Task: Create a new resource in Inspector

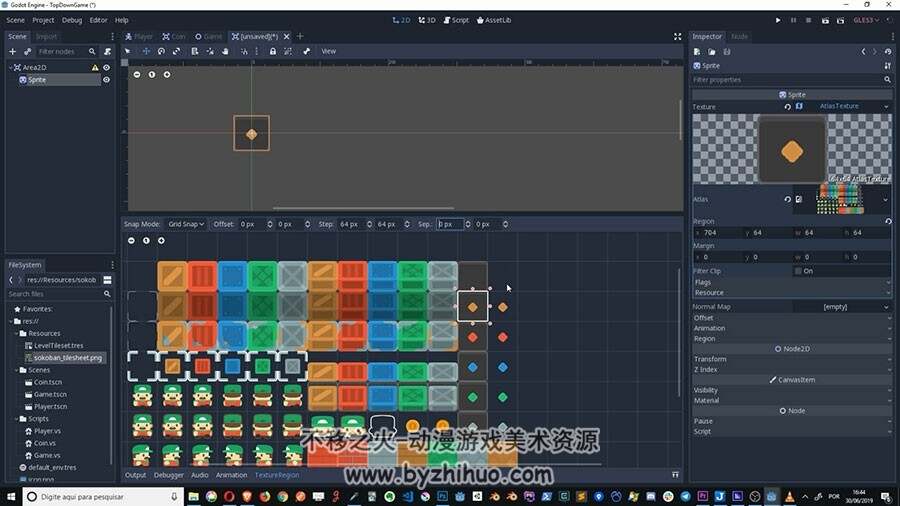Action: [697, 52]
